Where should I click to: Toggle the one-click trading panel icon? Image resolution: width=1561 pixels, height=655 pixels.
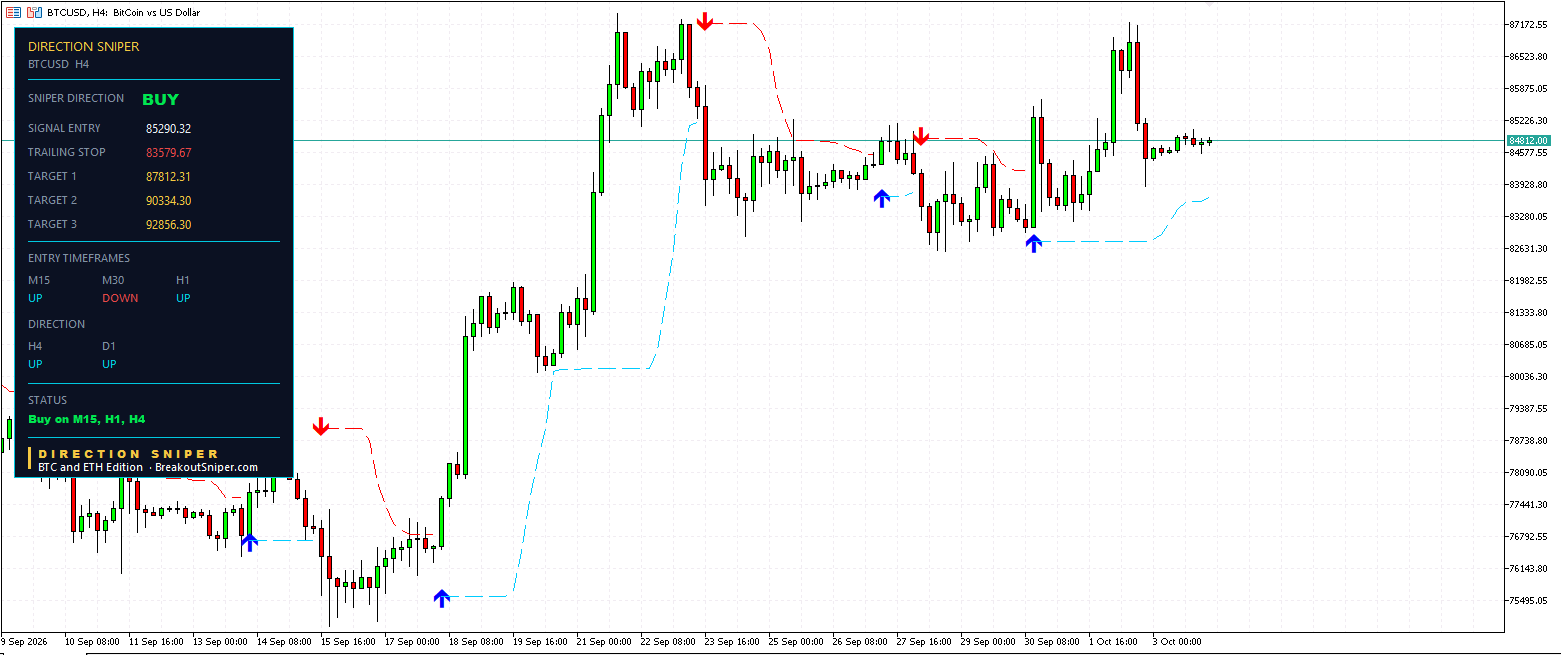point(34,12)
